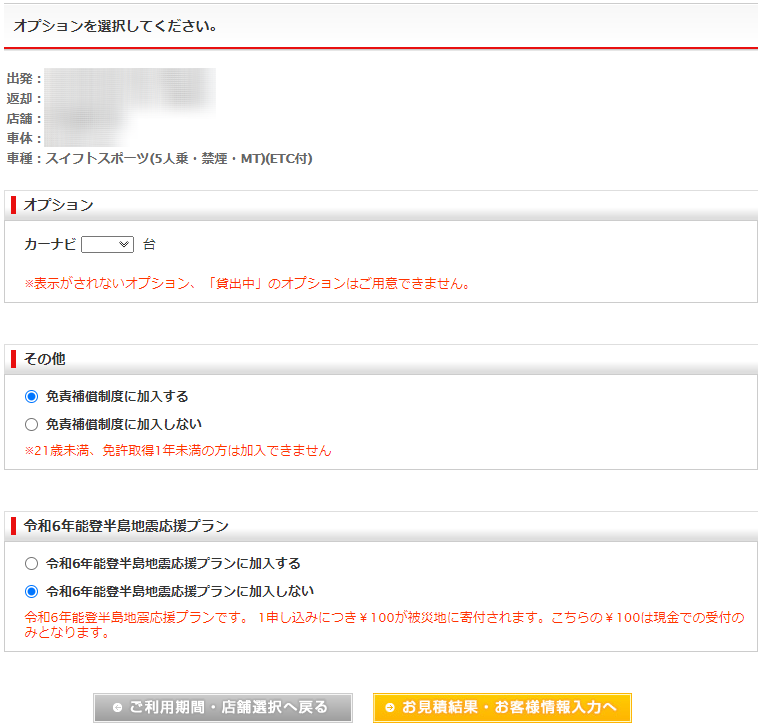Open the カーナビ quantity dropdown

[x=107, y=244]
